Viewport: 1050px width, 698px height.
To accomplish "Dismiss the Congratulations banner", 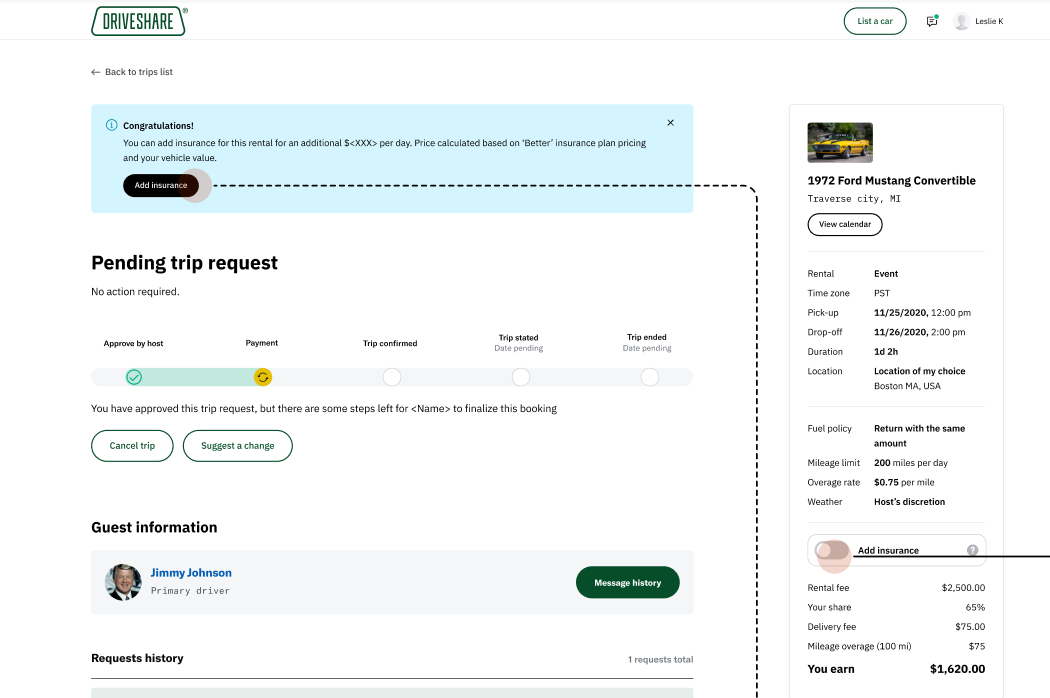I will click(670, 123).
